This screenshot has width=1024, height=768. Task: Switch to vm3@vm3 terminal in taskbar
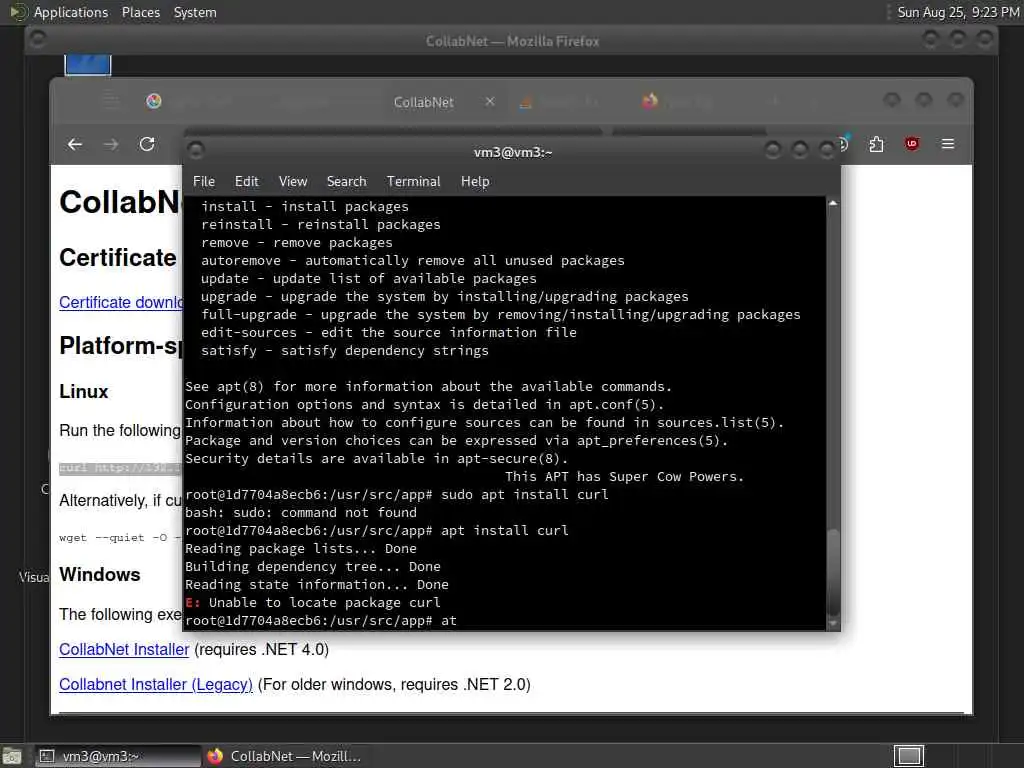(118, 756)
